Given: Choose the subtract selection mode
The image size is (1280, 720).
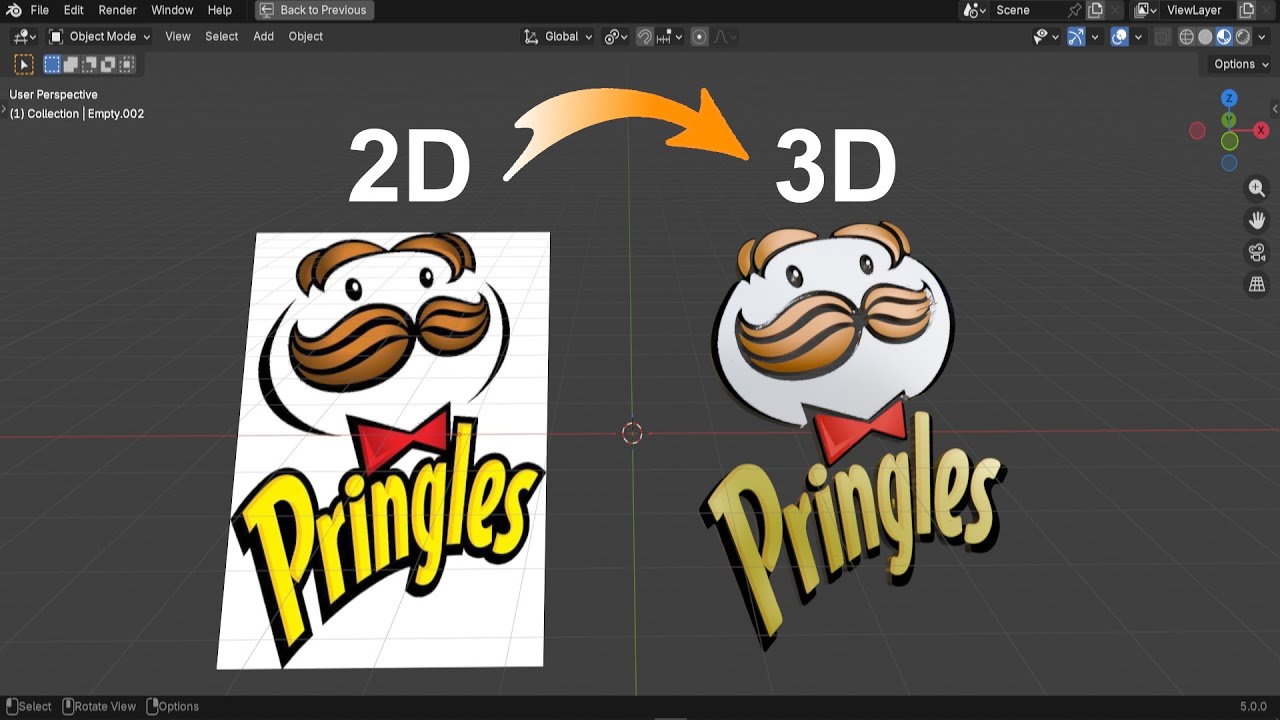Looking at the screenshot, I should click(x=90, y=65).
